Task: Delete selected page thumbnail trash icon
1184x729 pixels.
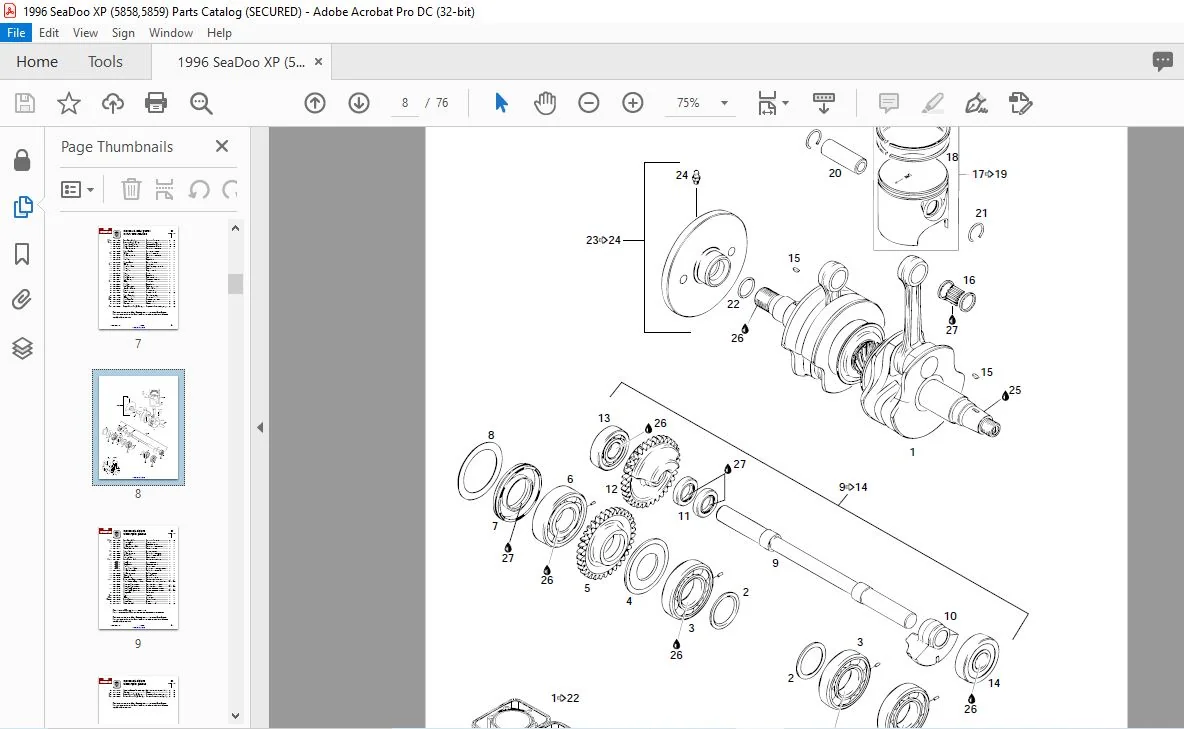Action: [x=131, y=189]
